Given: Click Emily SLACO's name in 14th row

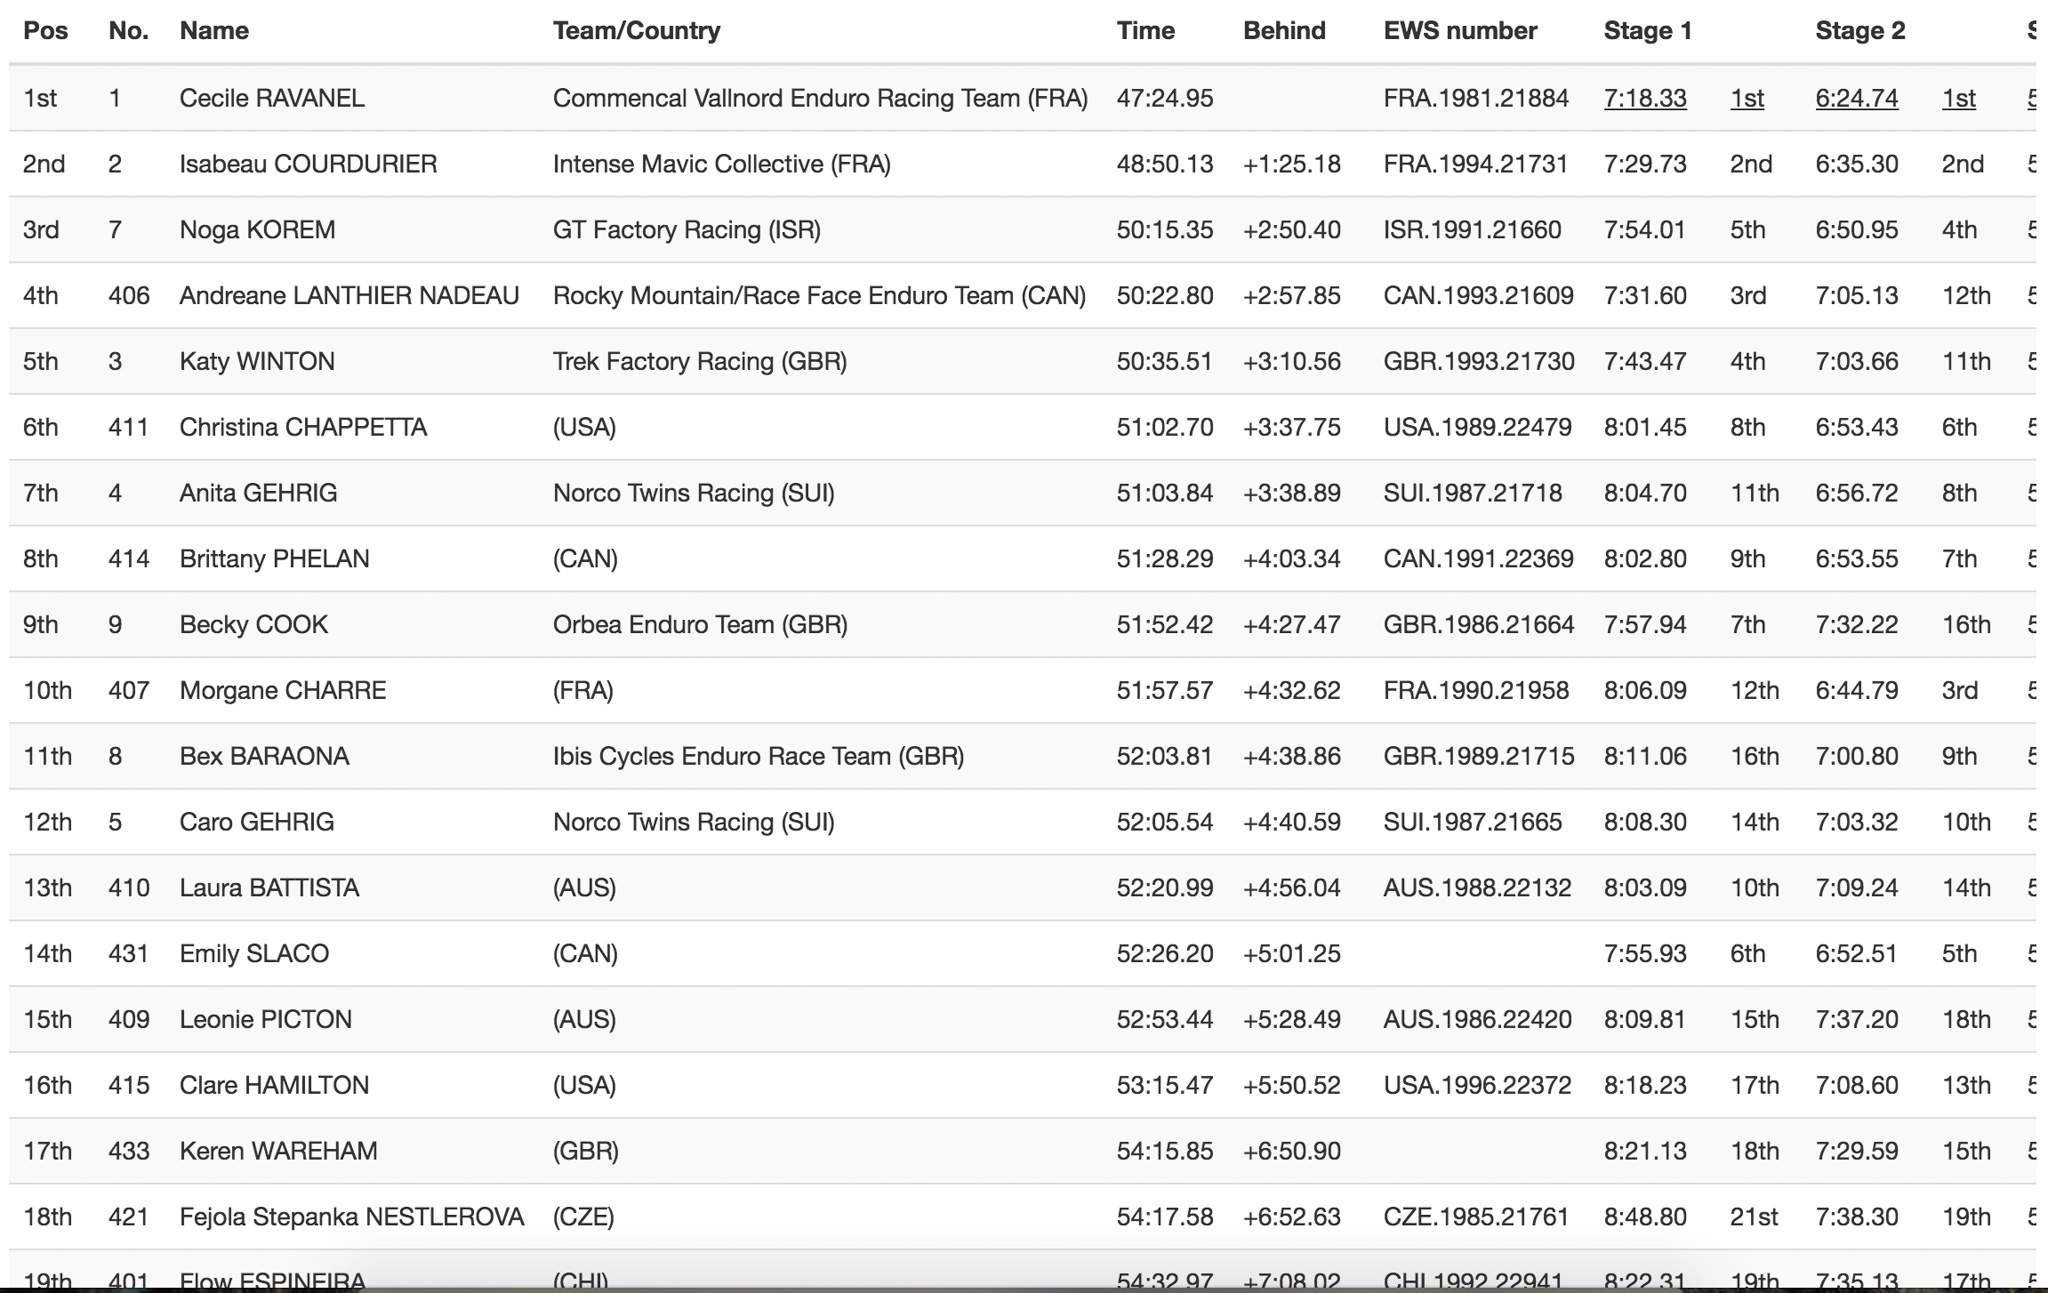Looking at the screenshot, I should [254, 953].
